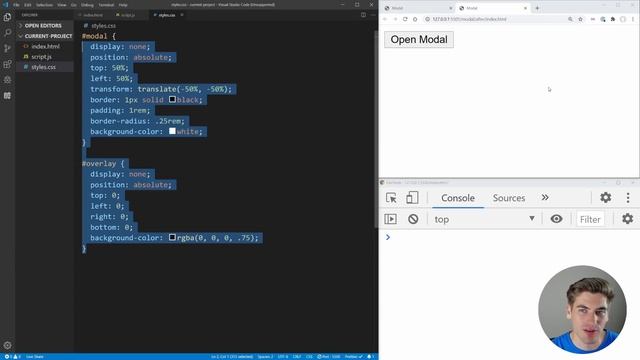
Task: Open the DevTools settings gear
Action: pyautogui.click(x=605, y=198)
